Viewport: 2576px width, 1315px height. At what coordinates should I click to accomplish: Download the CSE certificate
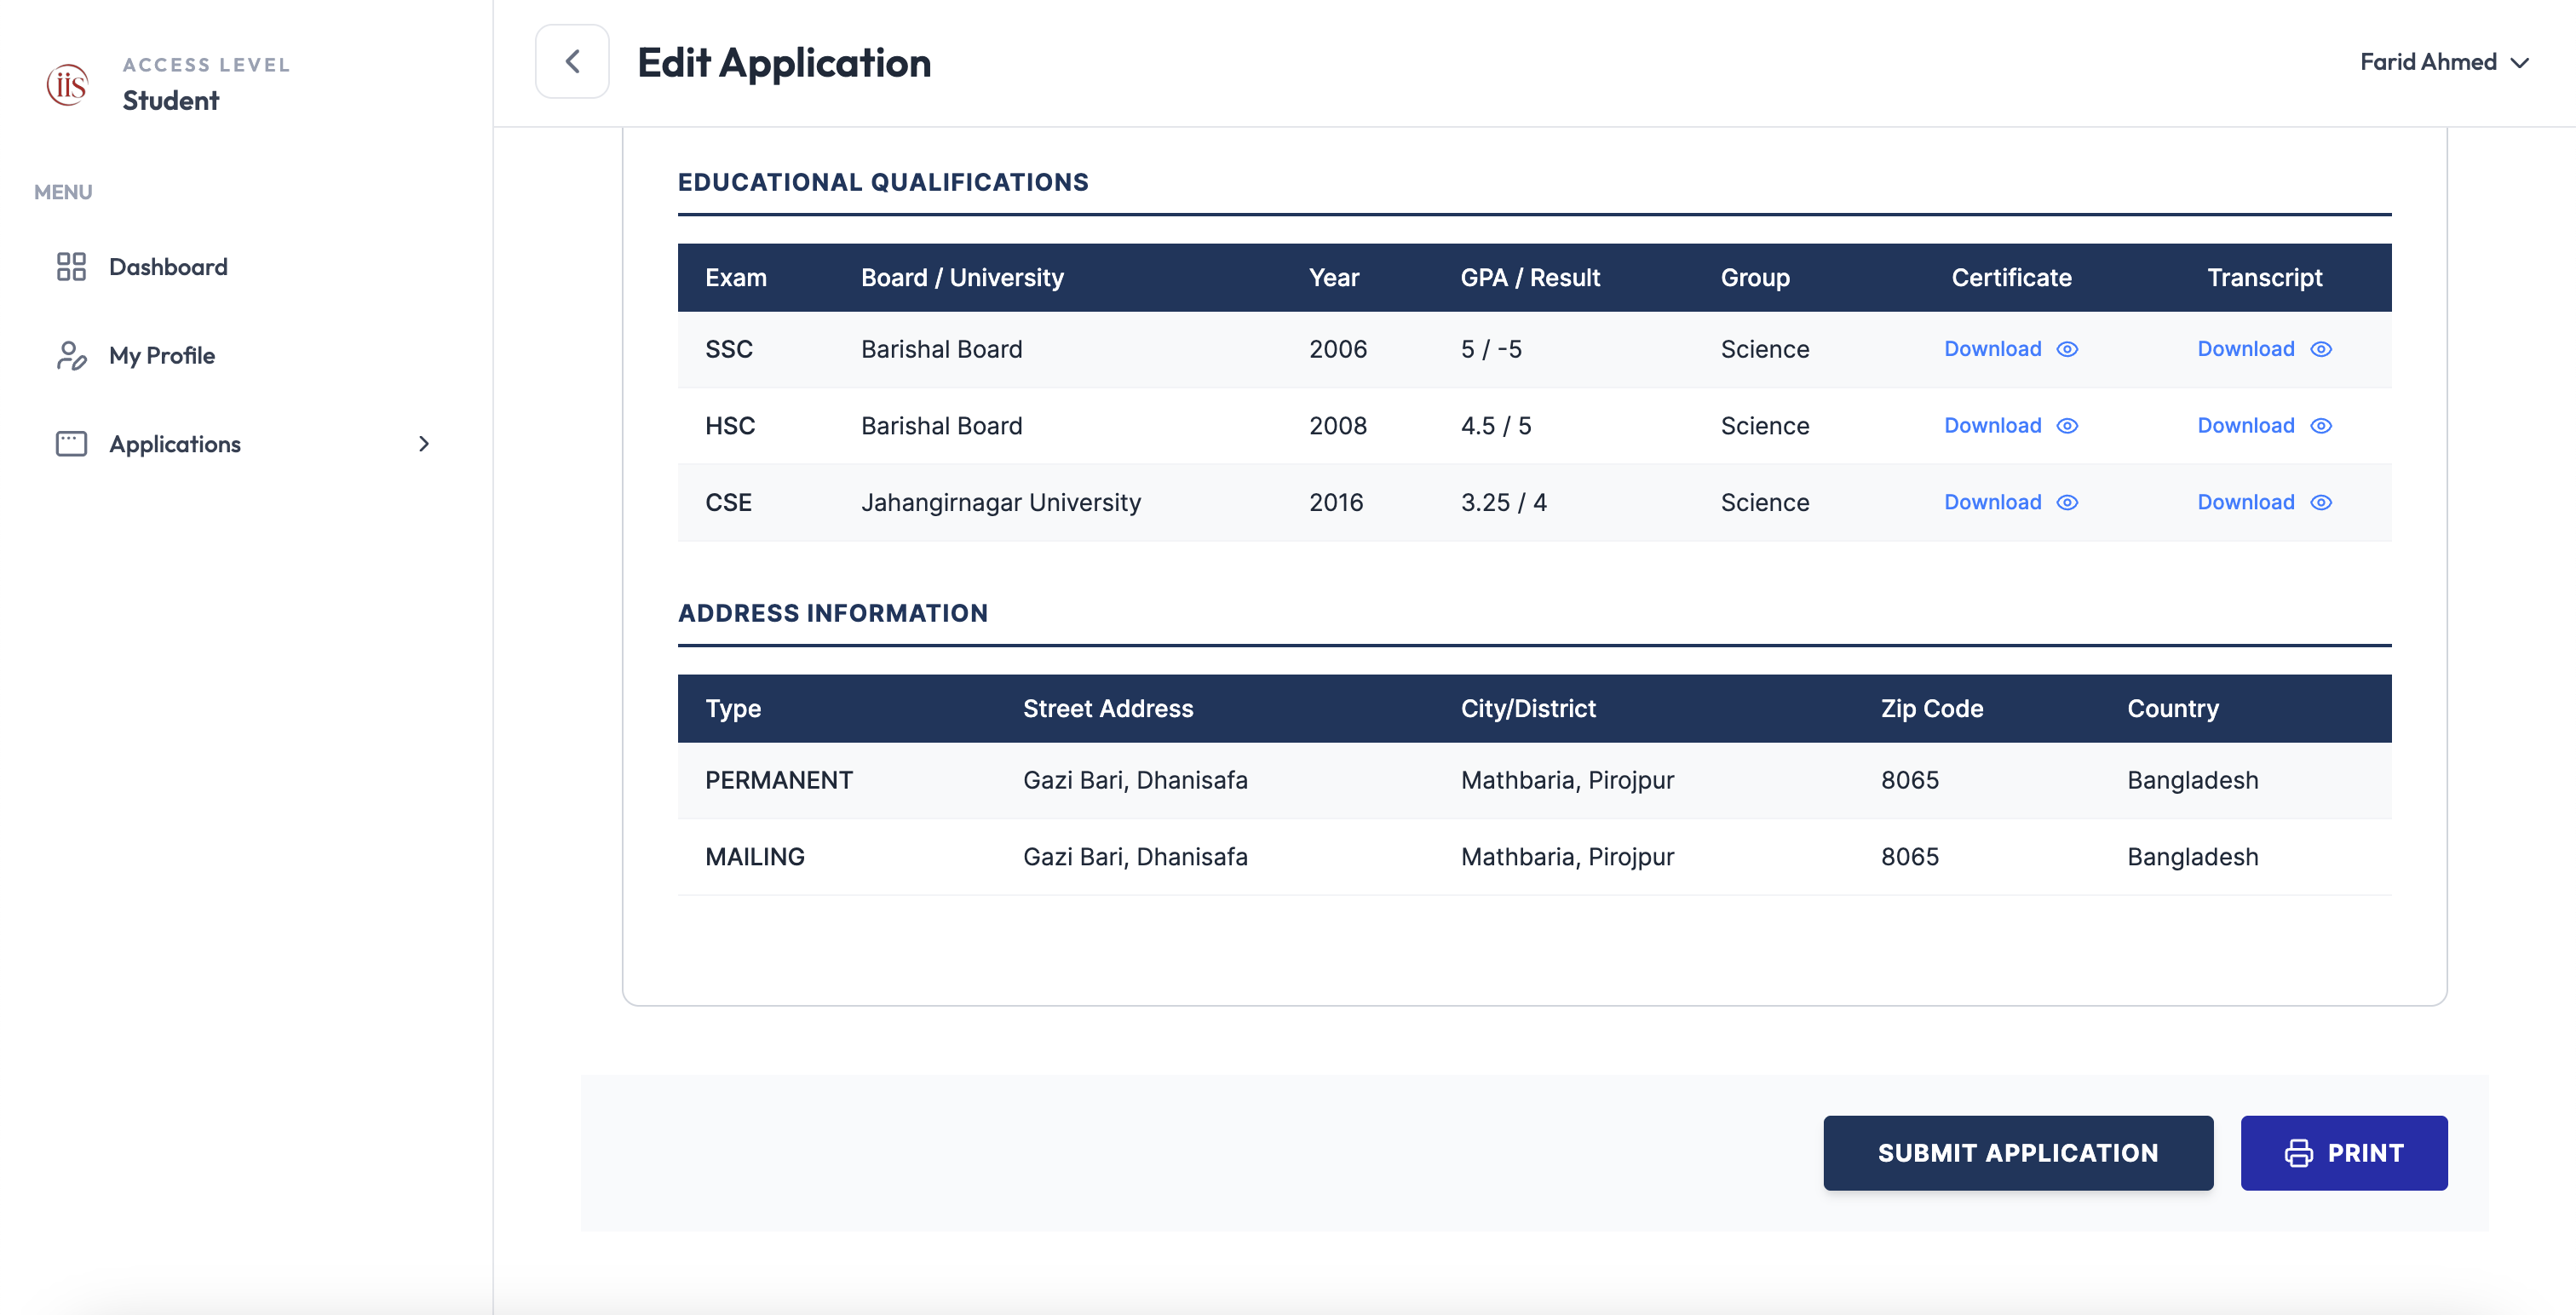tap(1992, 502)
